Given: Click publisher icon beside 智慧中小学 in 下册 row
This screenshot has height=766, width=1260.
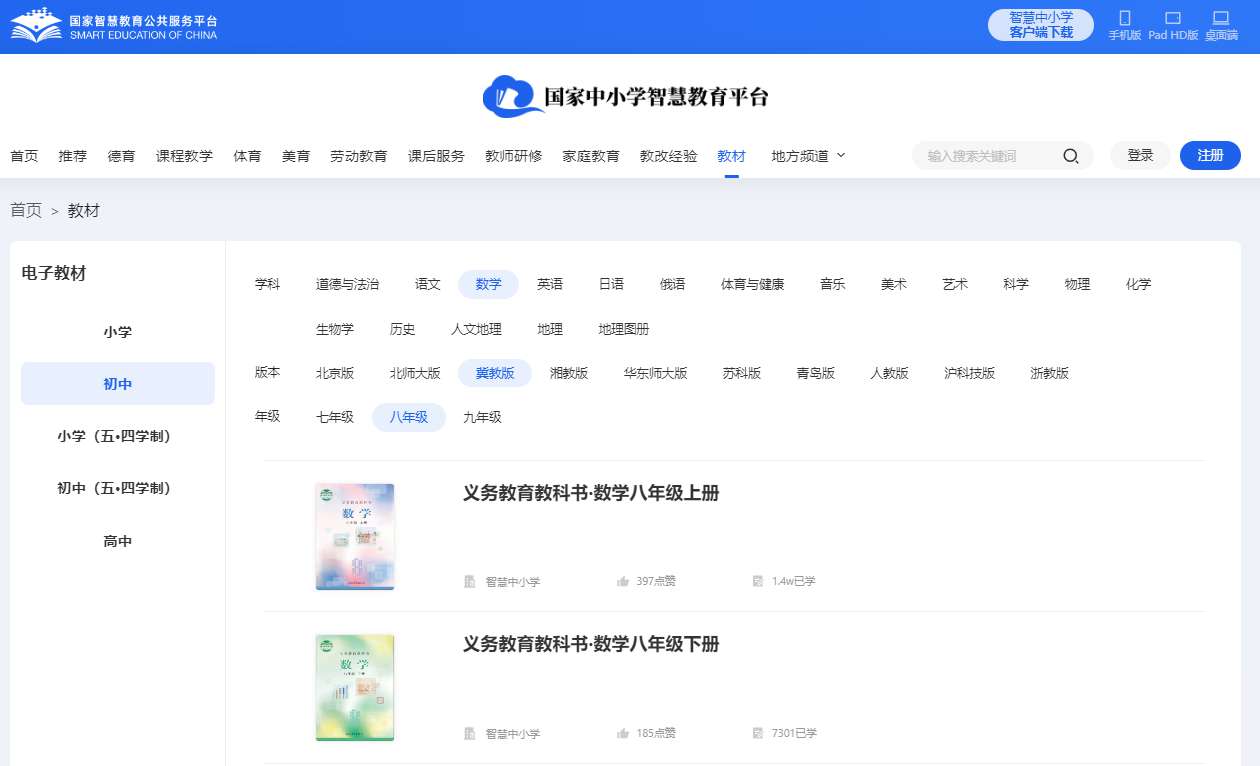Looking at the screenshot, I should click(470, 733).
